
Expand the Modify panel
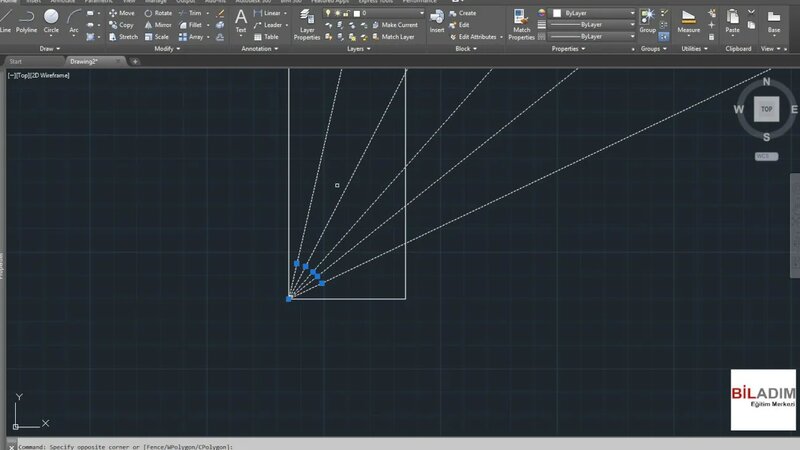[x=167, y=49]
